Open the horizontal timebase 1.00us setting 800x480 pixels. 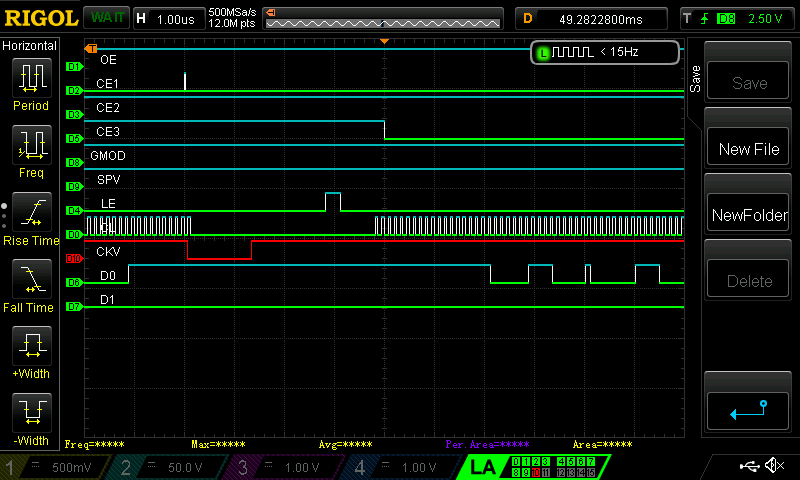[x=166, y=18]
